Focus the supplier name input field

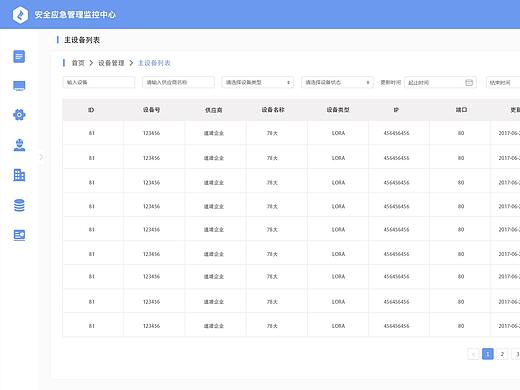coord(178,82)
